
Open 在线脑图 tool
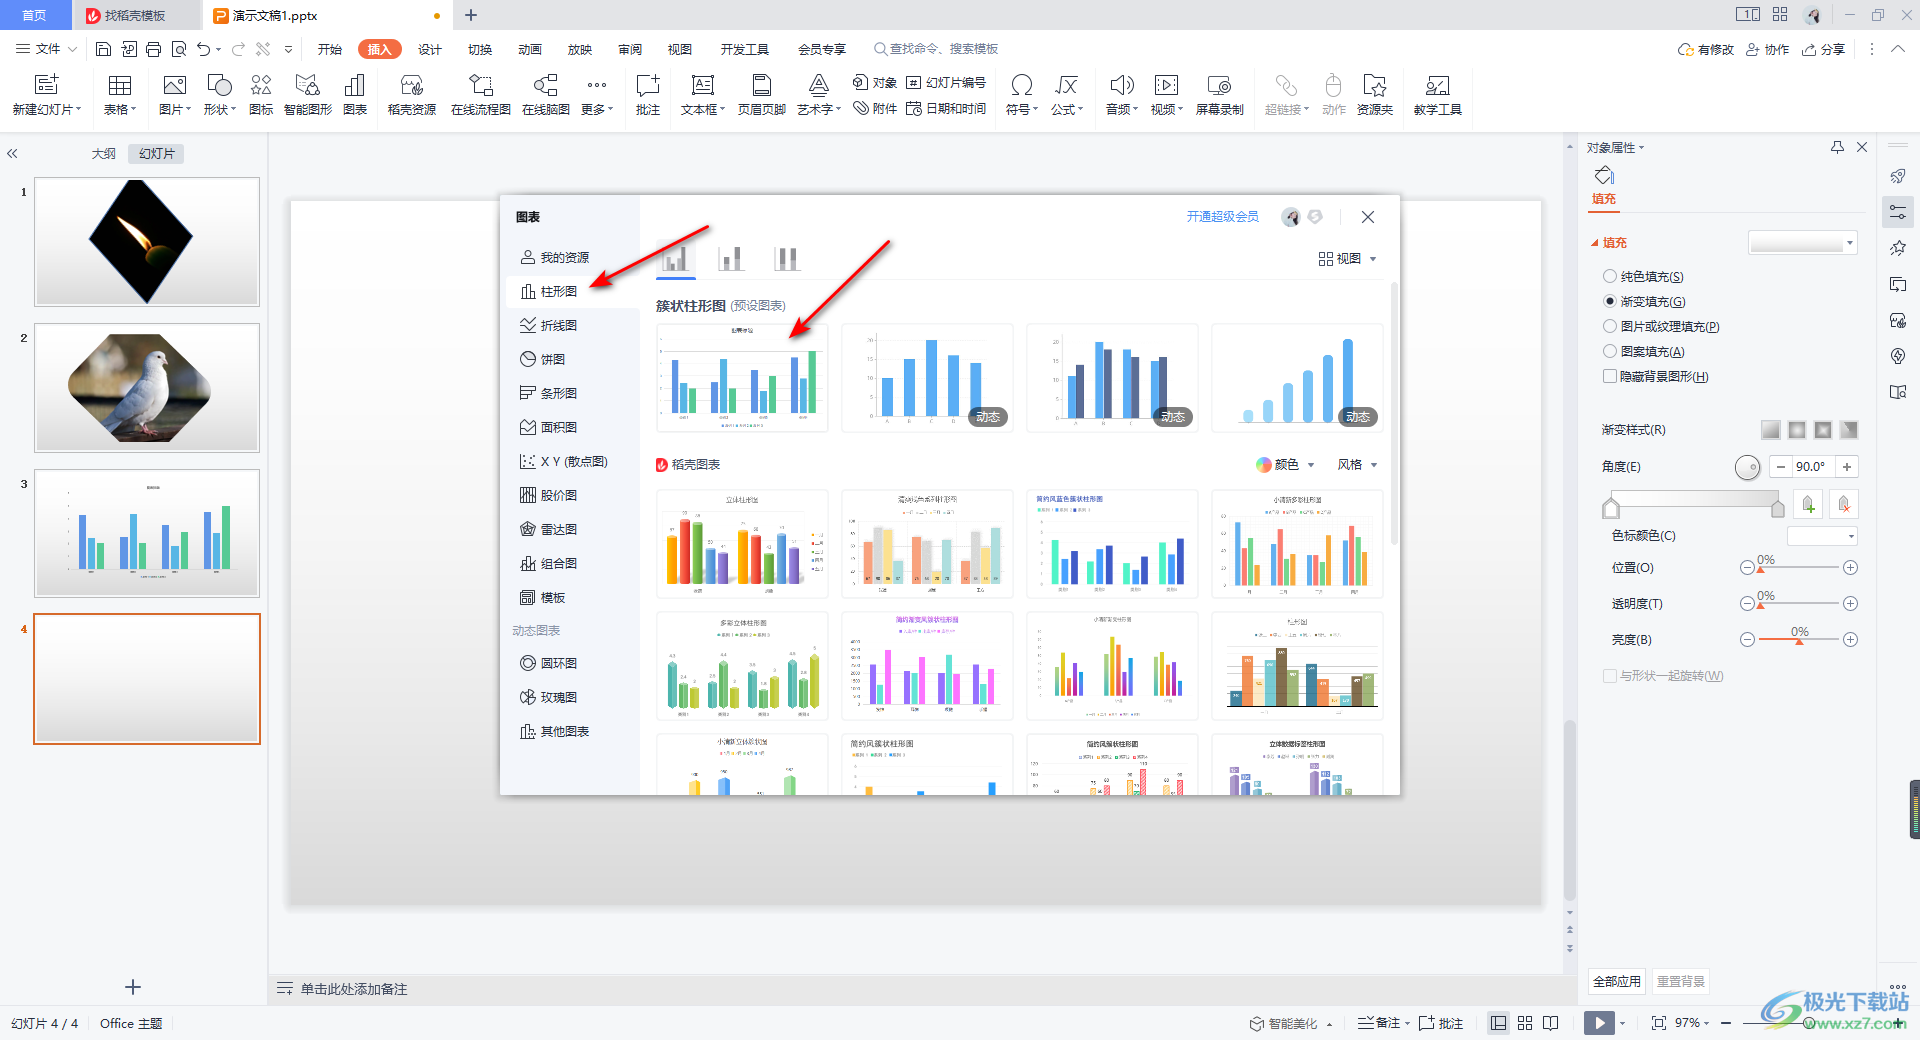(x=546, y=95)
